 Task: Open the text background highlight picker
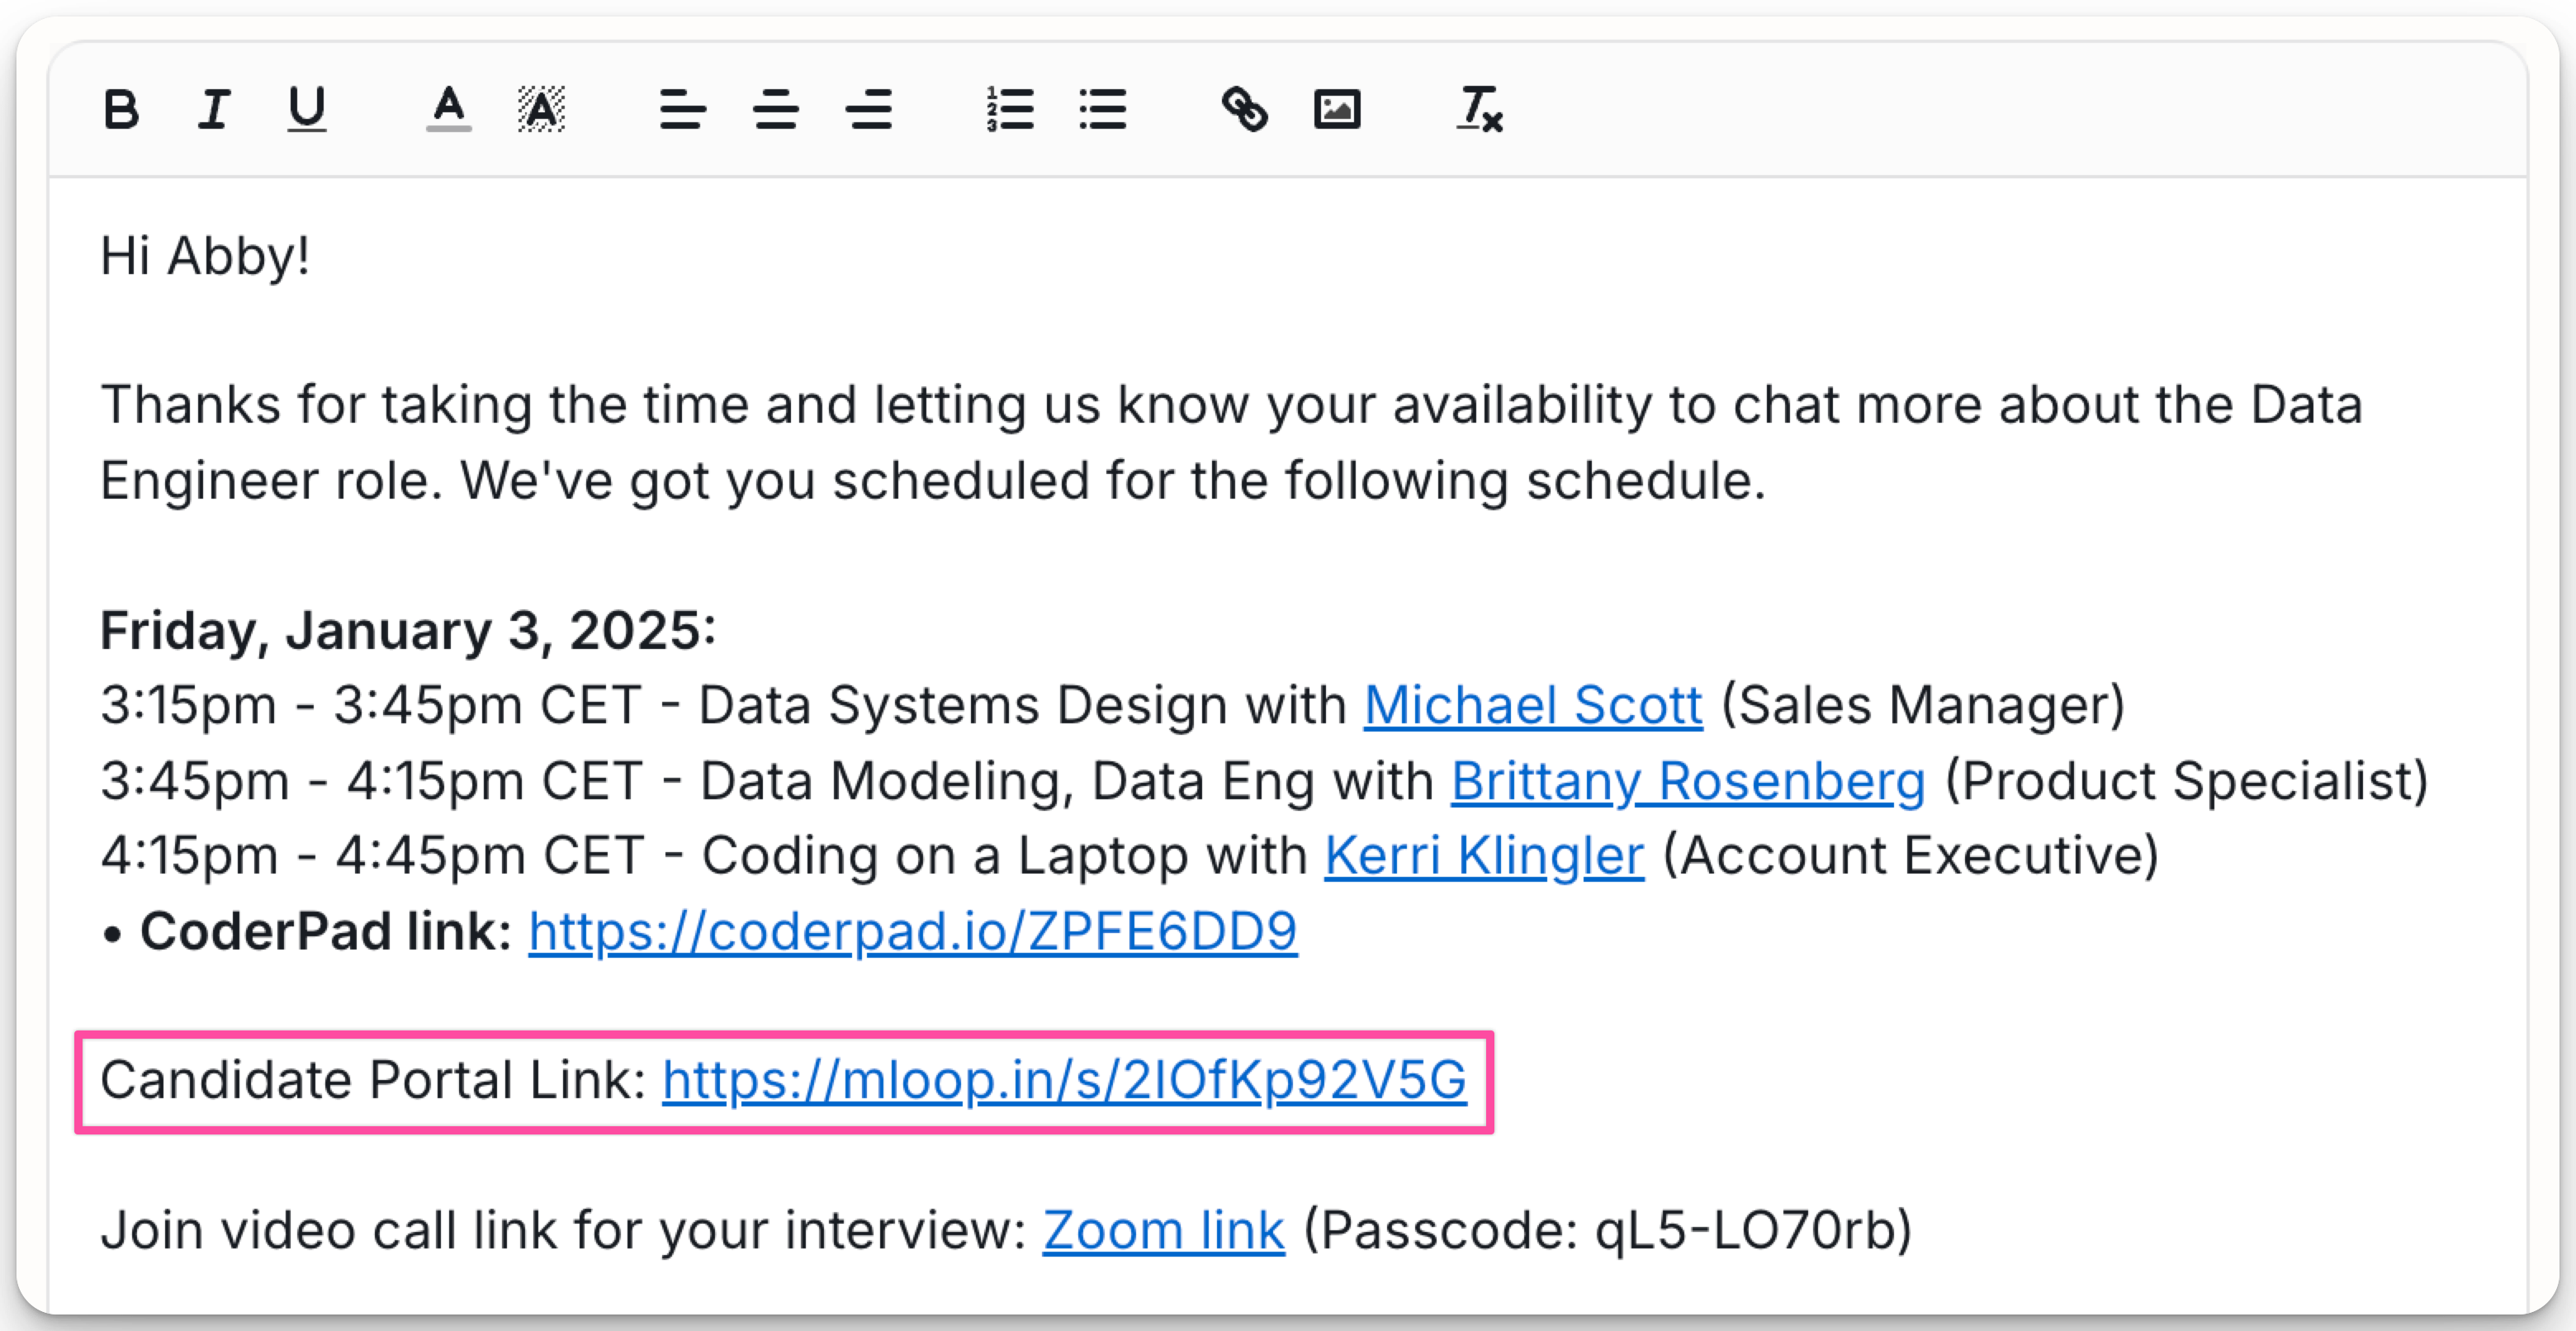[541, 109]
